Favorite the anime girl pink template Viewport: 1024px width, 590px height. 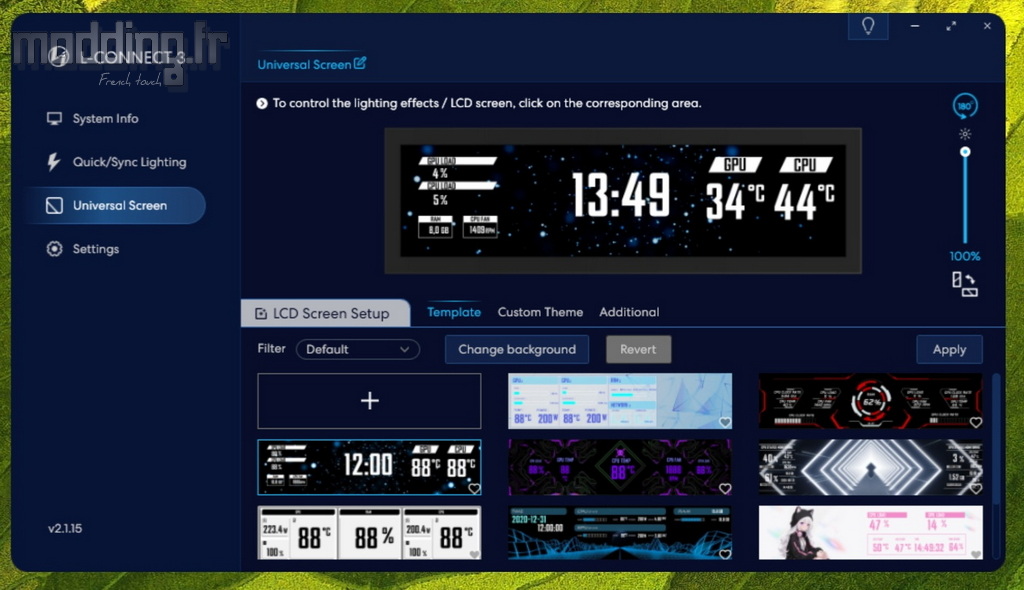click(x=975, y=554)
